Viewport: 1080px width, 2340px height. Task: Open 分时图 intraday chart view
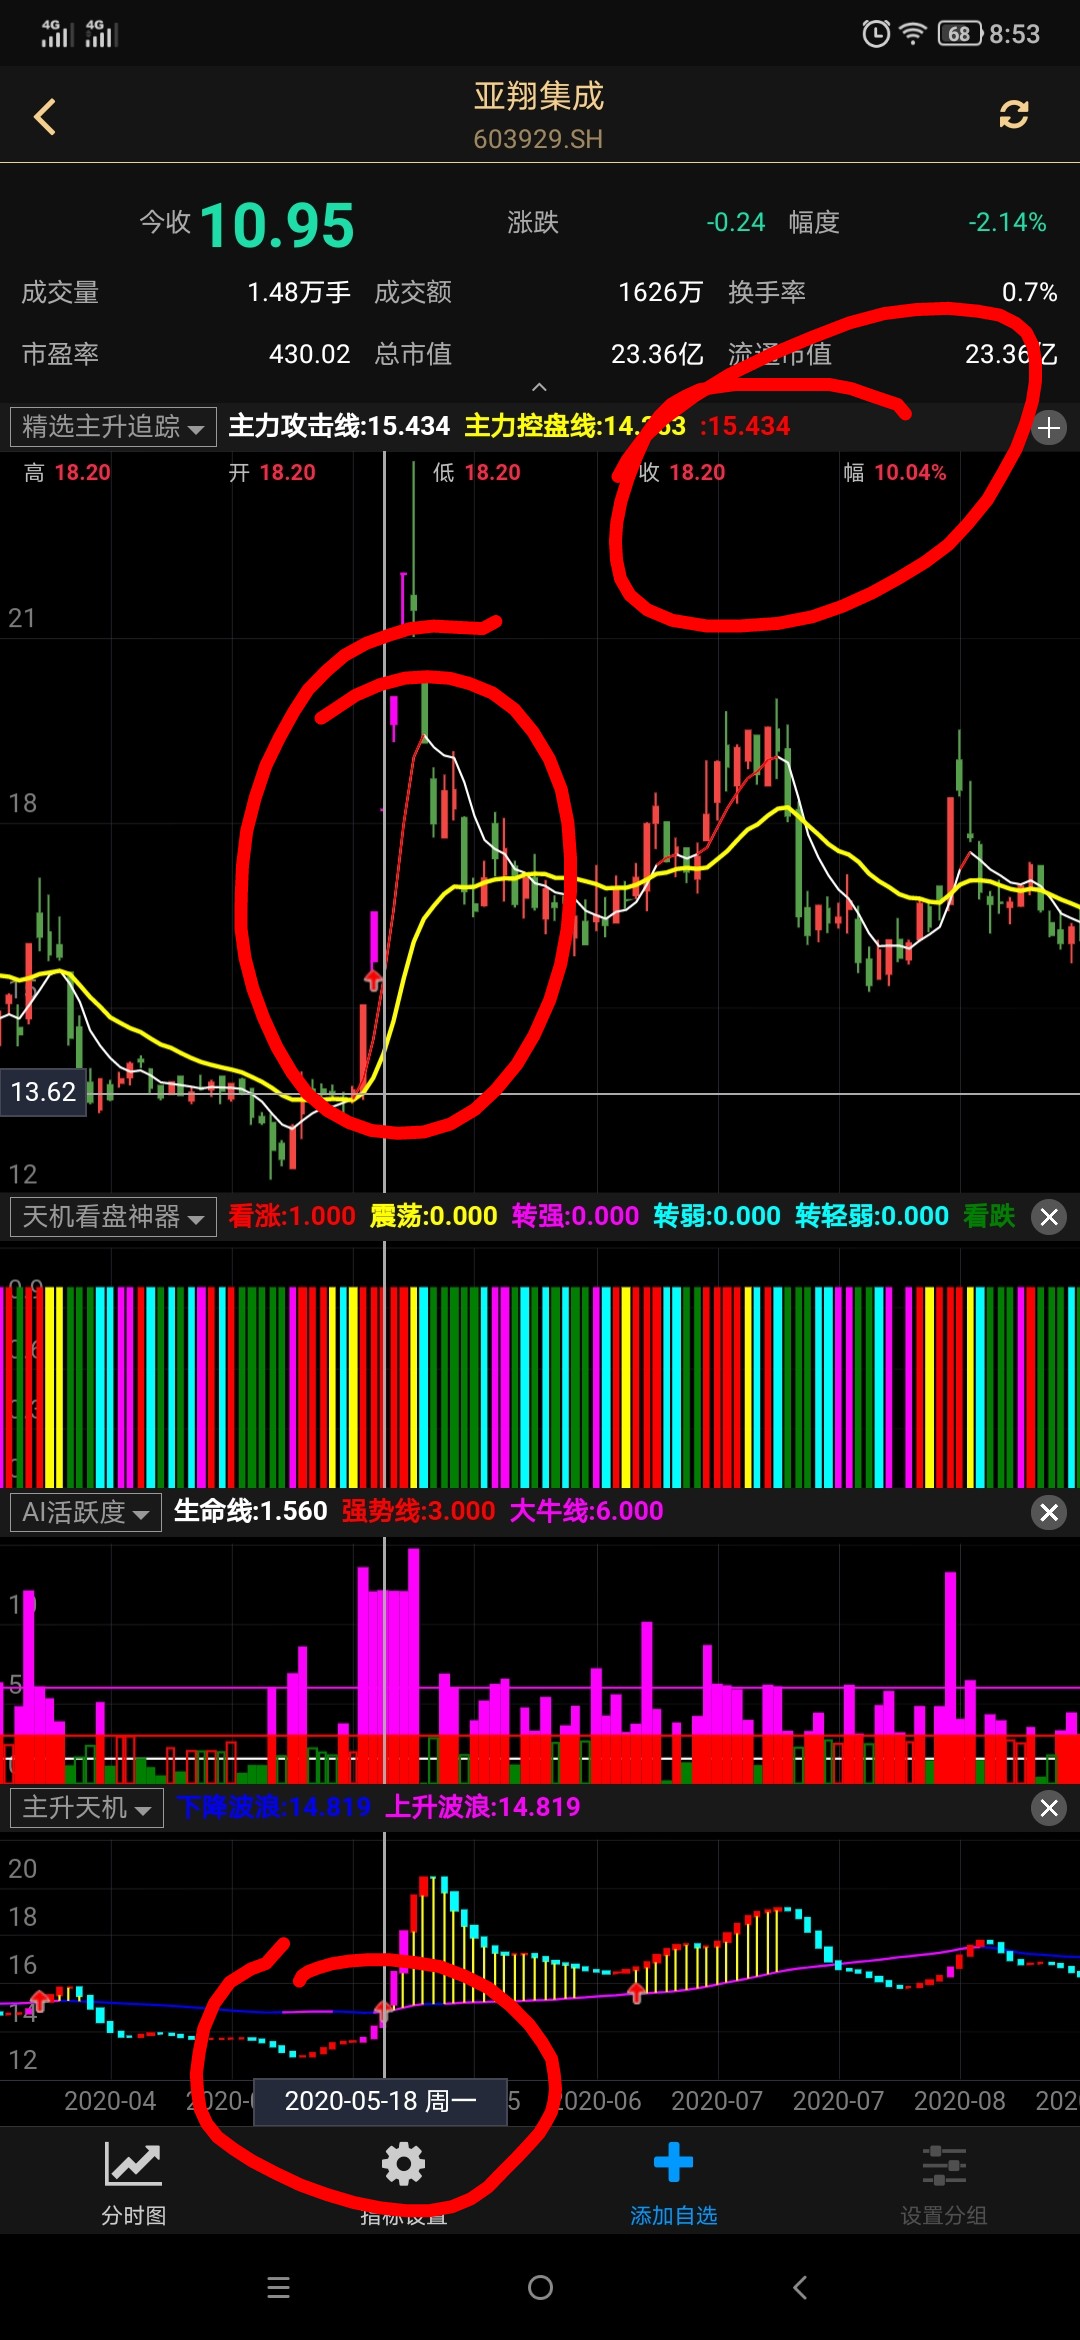(133, 2181)
